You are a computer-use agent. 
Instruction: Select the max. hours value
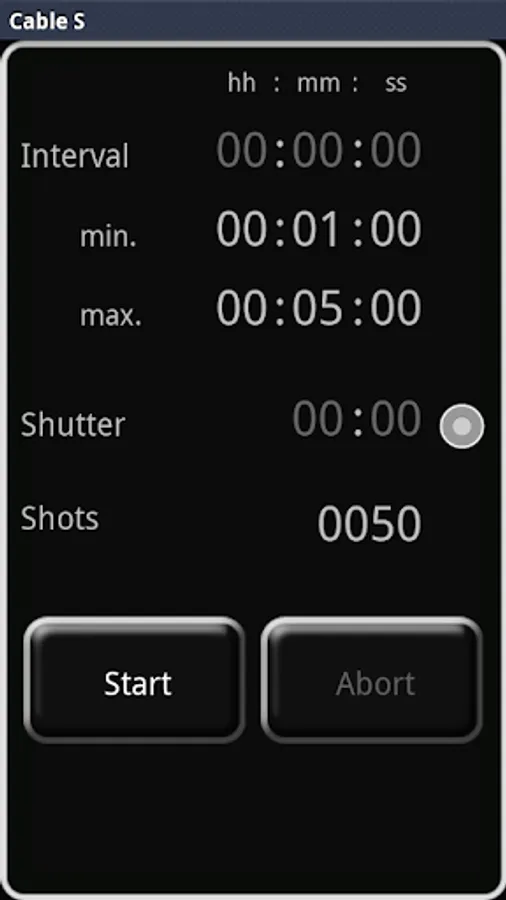[x=242, y=308]
